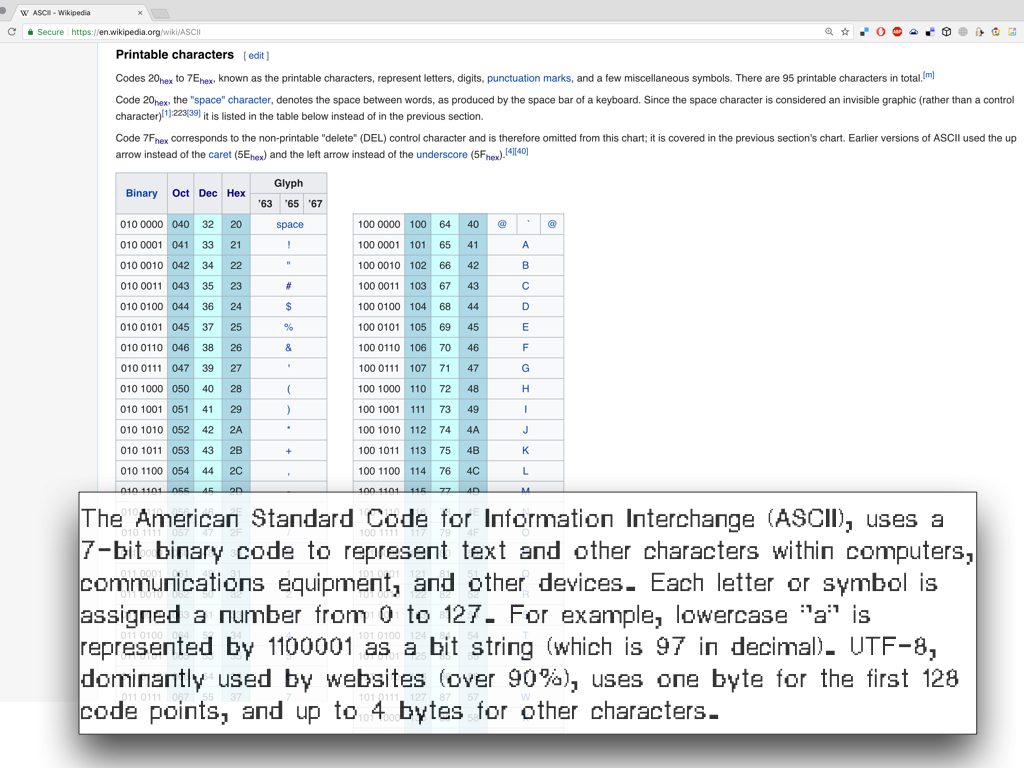Open the % glyph link
1024x768 pixels.
289,327
